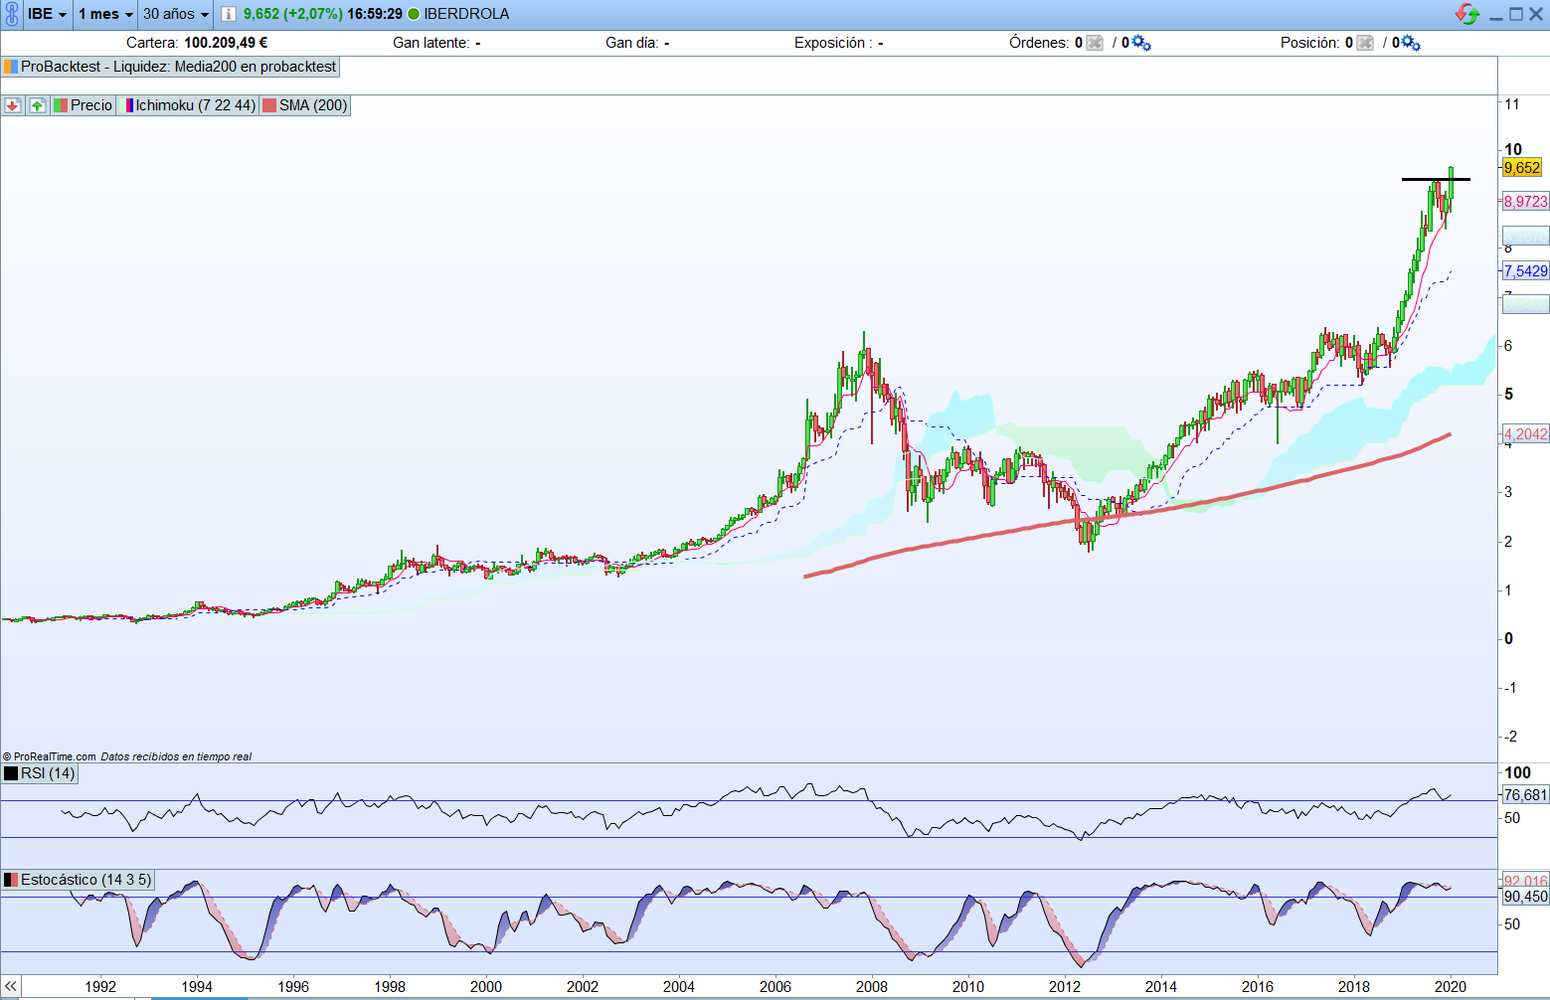The height and width of the screenshot is (1000, 1550).
Task: Open the Posición gear settings icon
Action: point(1411,43)
